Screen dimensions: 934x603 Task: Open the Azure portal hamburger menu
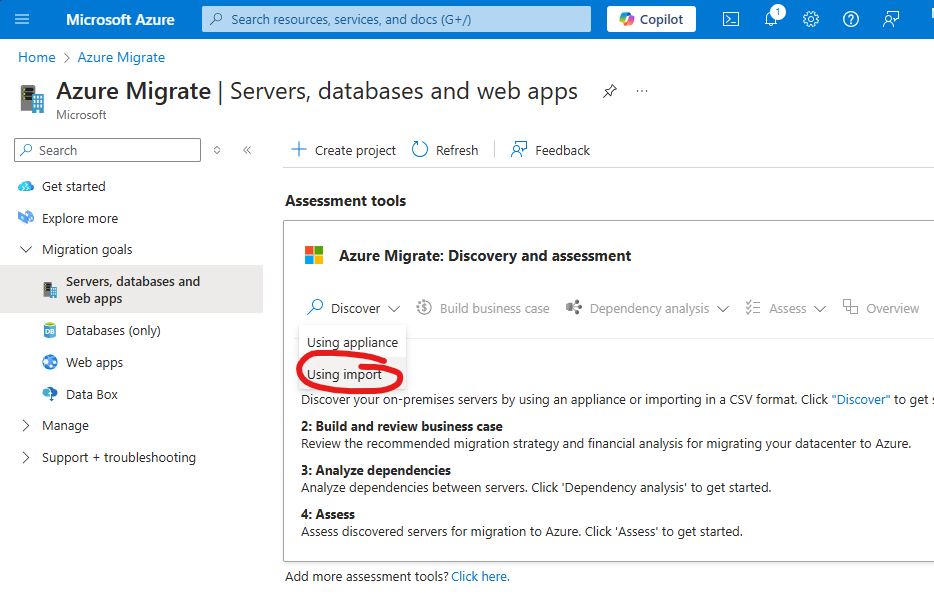(x=22, y=19)
